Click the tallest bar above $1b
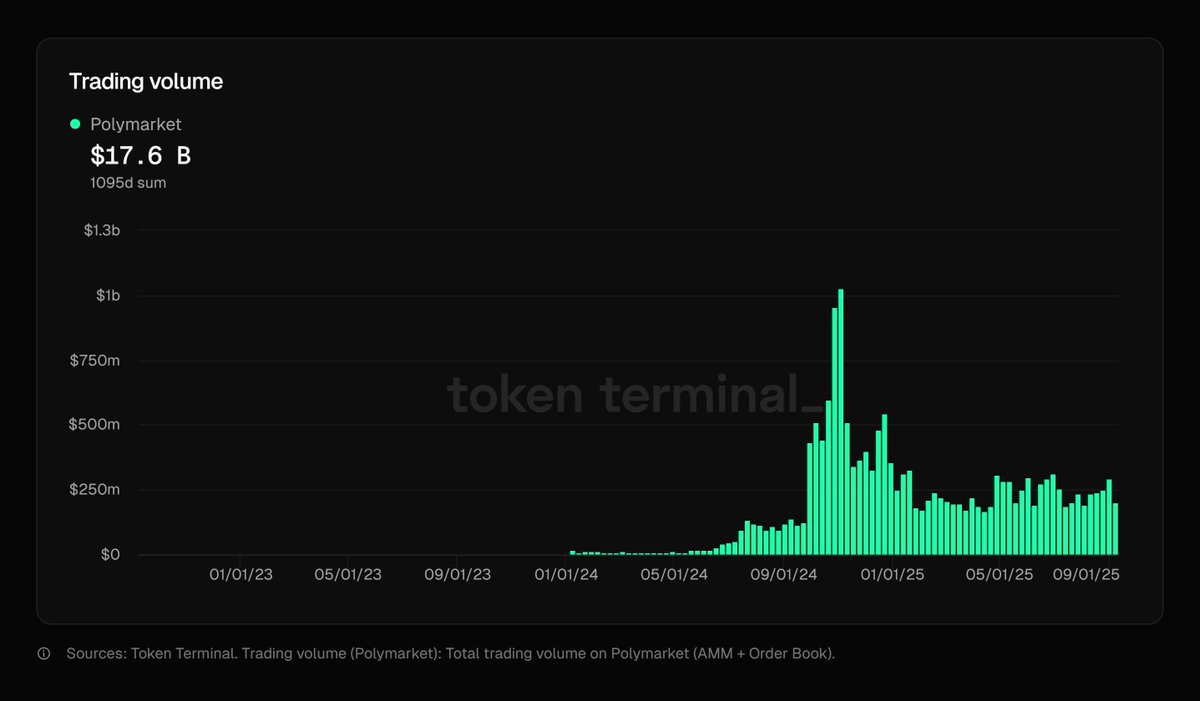The image size is (1200, 701). (840, 422)
